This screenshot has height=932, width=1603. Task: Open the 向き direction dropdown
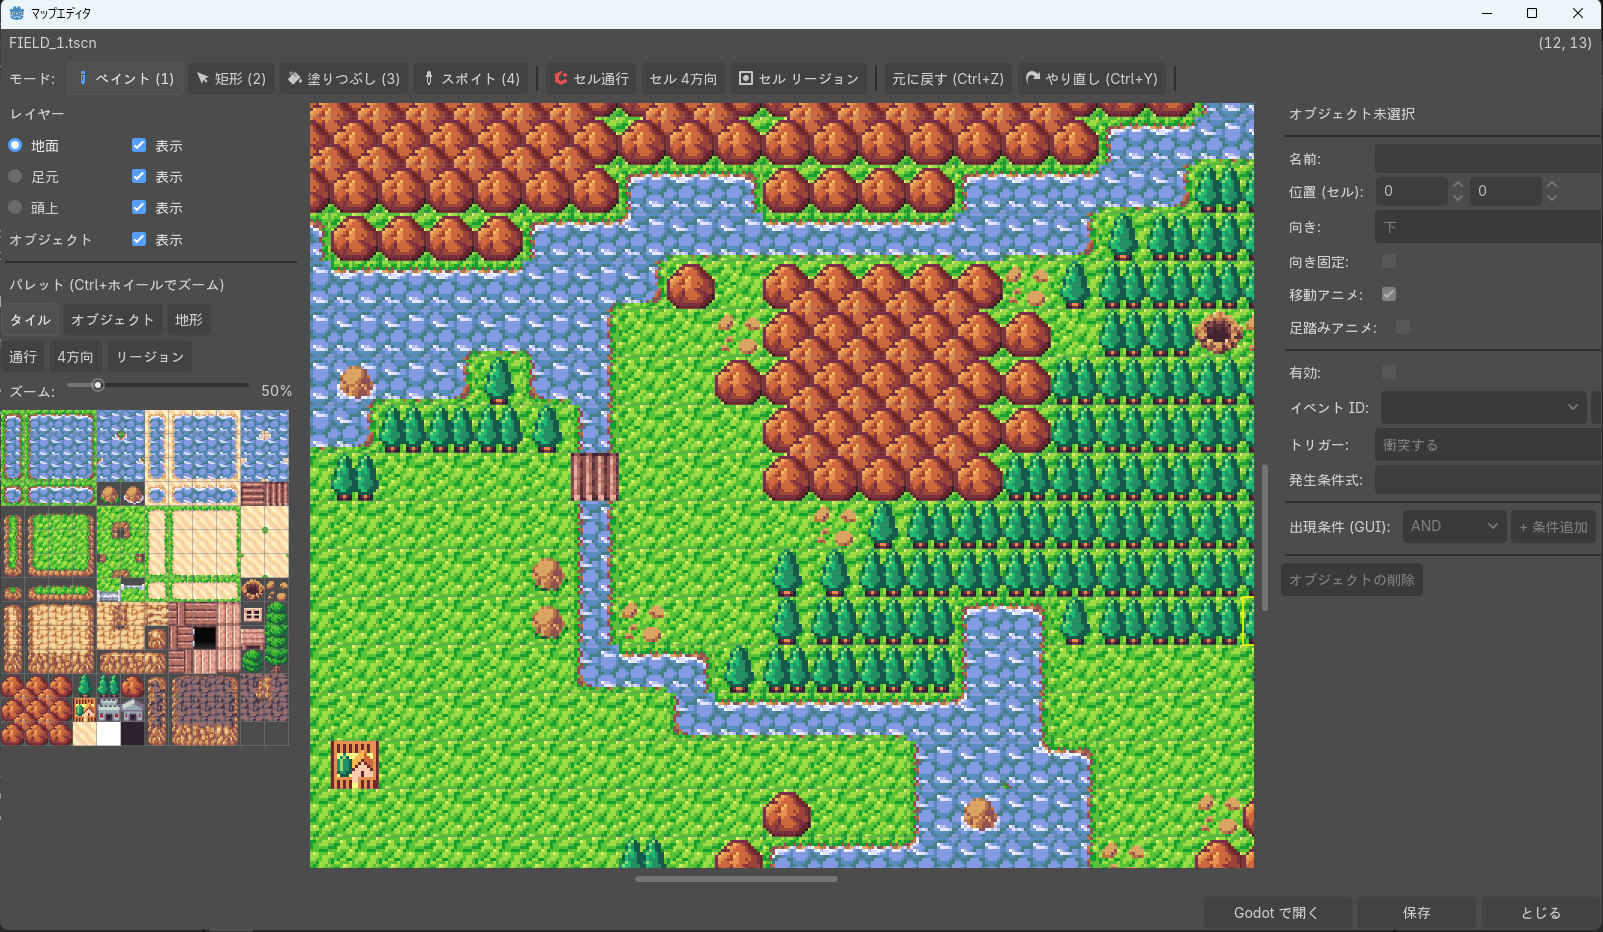click(1489, 227)
